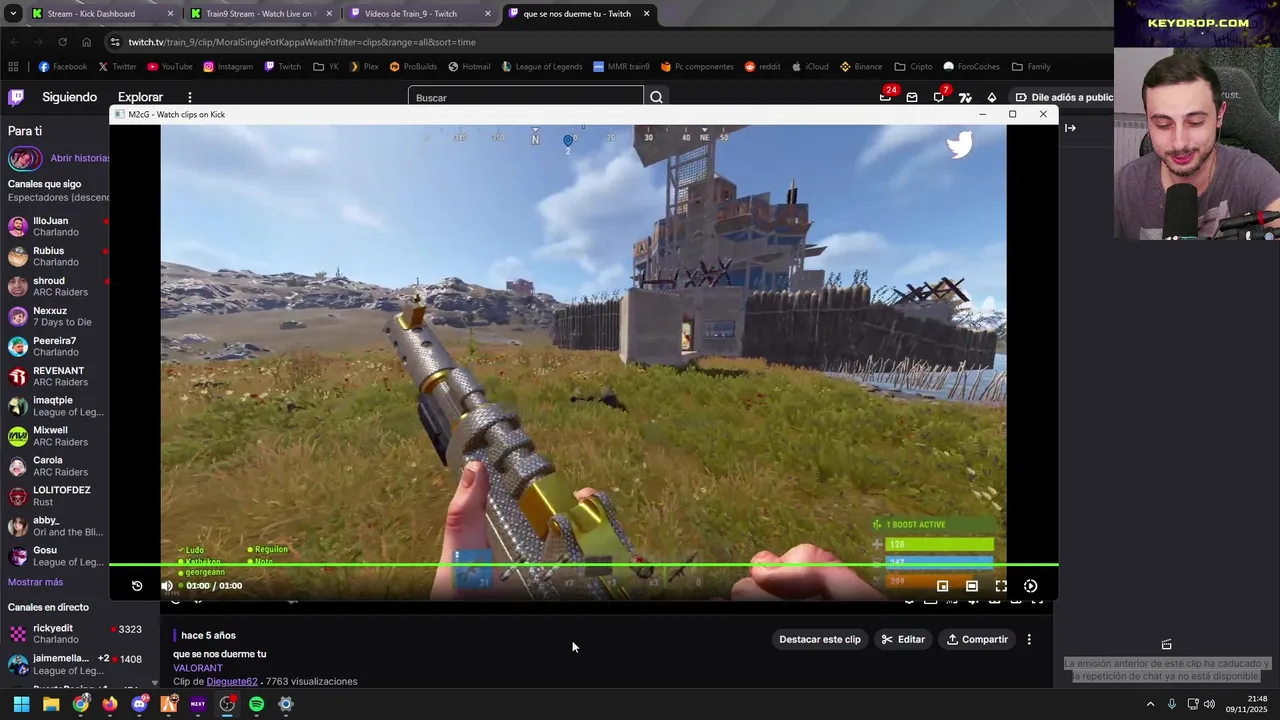Click the Compartir button
Image resolution: width=1280 pixels, height=720 pixels.
[x=977, y=639]
